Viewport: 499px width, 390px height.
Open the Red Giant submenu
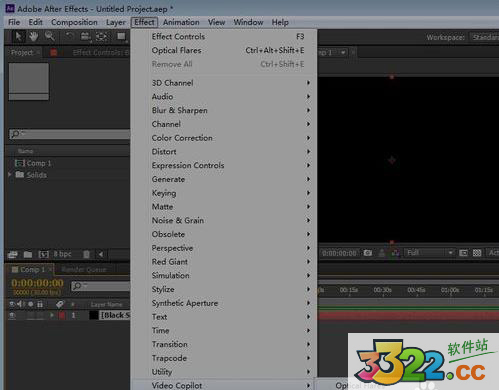click(x=224, y=262)
